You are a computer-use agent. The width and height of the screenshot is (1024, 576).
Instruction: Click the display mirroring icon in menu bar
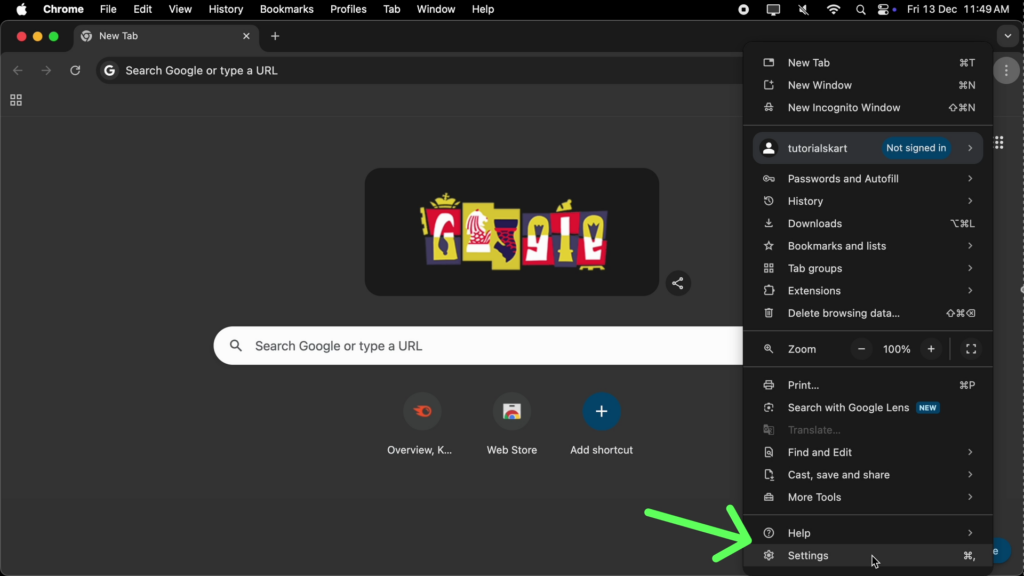coord(773,9)
